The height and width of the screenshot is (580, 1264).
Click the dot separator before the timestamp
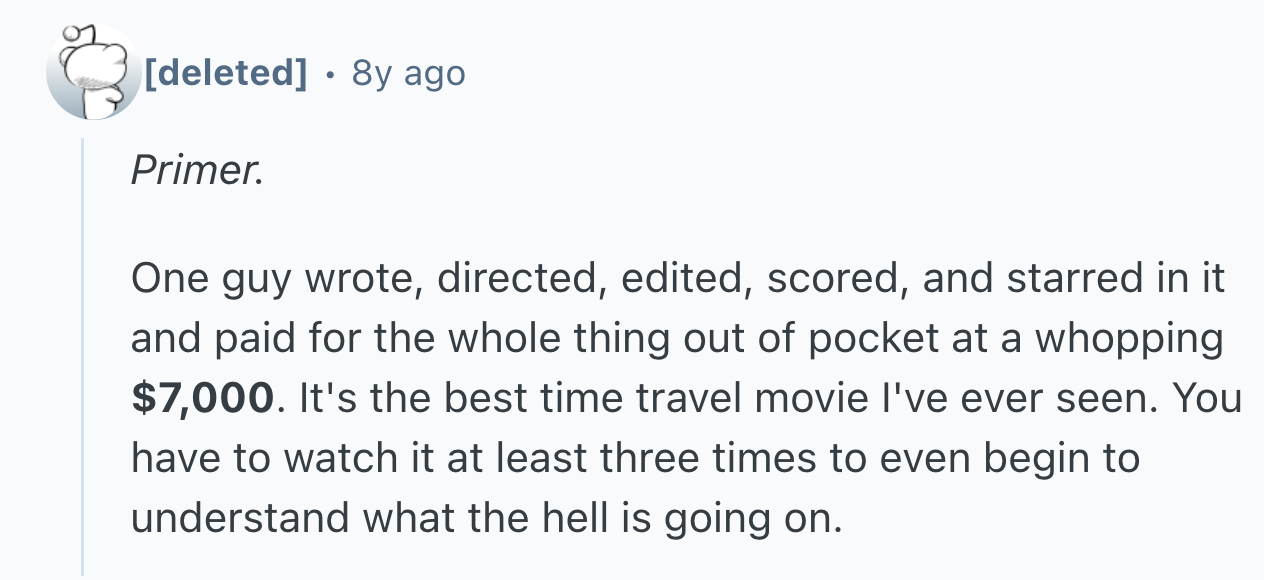[x=329, y=73]
